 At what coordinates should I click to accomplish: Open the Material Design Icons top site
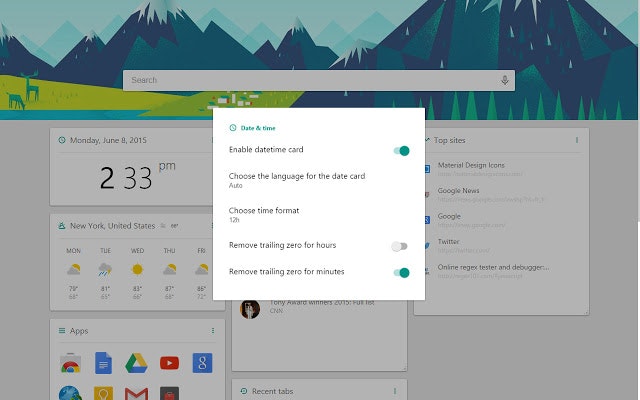point(471,165)
